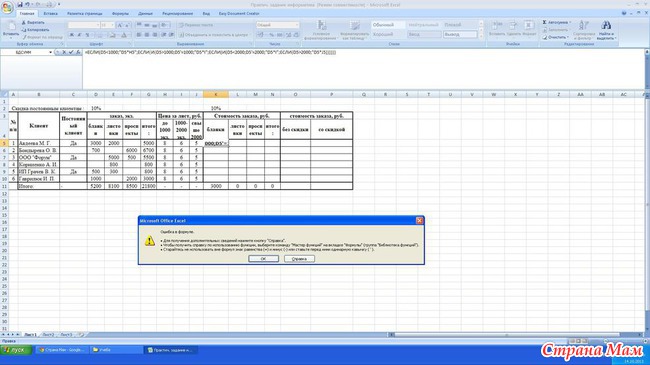650x365 pixels.
Task: Open the Учеба folder taskbar item
Action: click(x=116, y=350)
